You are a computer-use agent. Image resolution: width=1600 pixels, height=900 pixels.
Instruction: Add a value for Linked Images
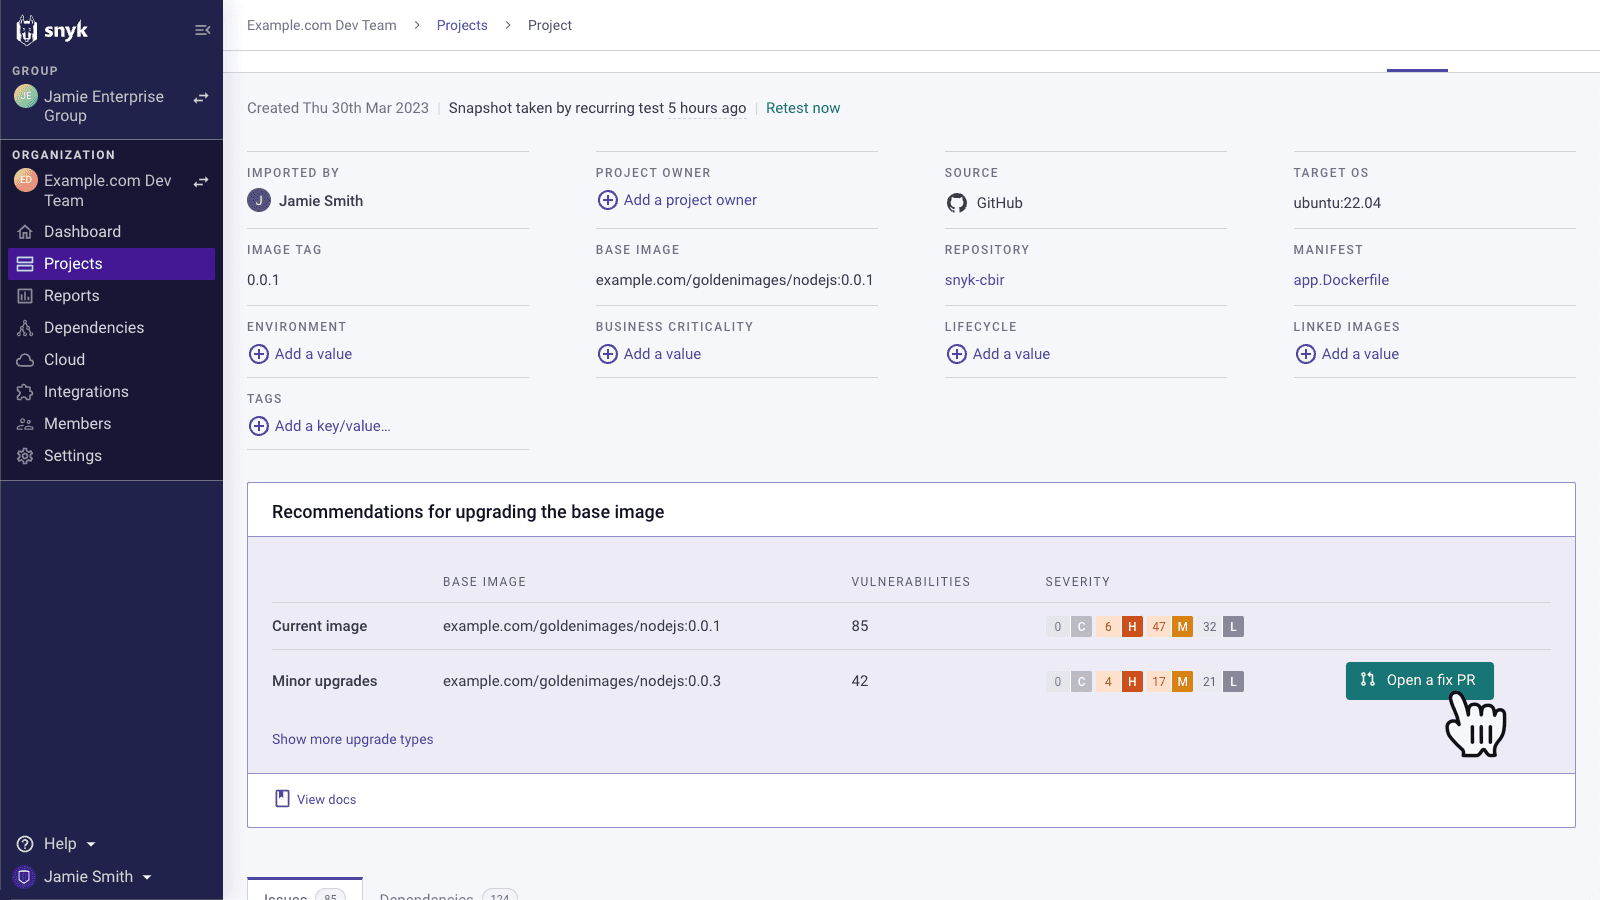(1347, 354)
